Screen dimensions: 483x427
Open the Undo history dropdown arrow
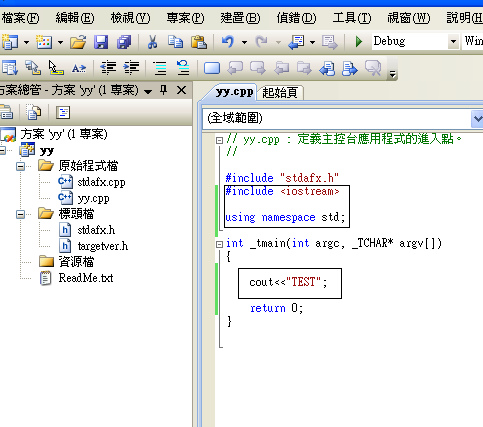244,42
